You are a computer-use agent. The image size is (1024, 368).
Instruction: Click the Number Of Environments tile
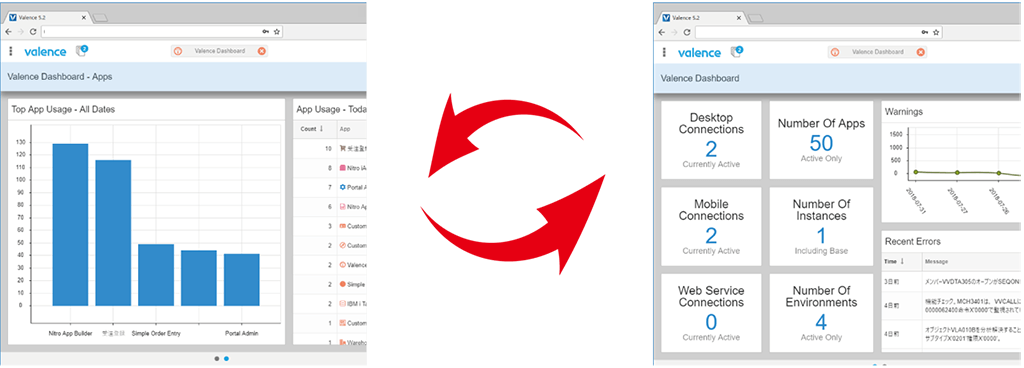[821, 313]
